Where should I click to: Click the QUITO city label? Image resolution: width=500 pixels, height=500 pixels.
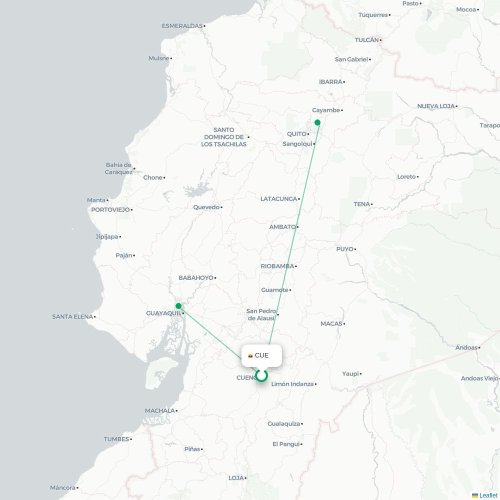296,134
